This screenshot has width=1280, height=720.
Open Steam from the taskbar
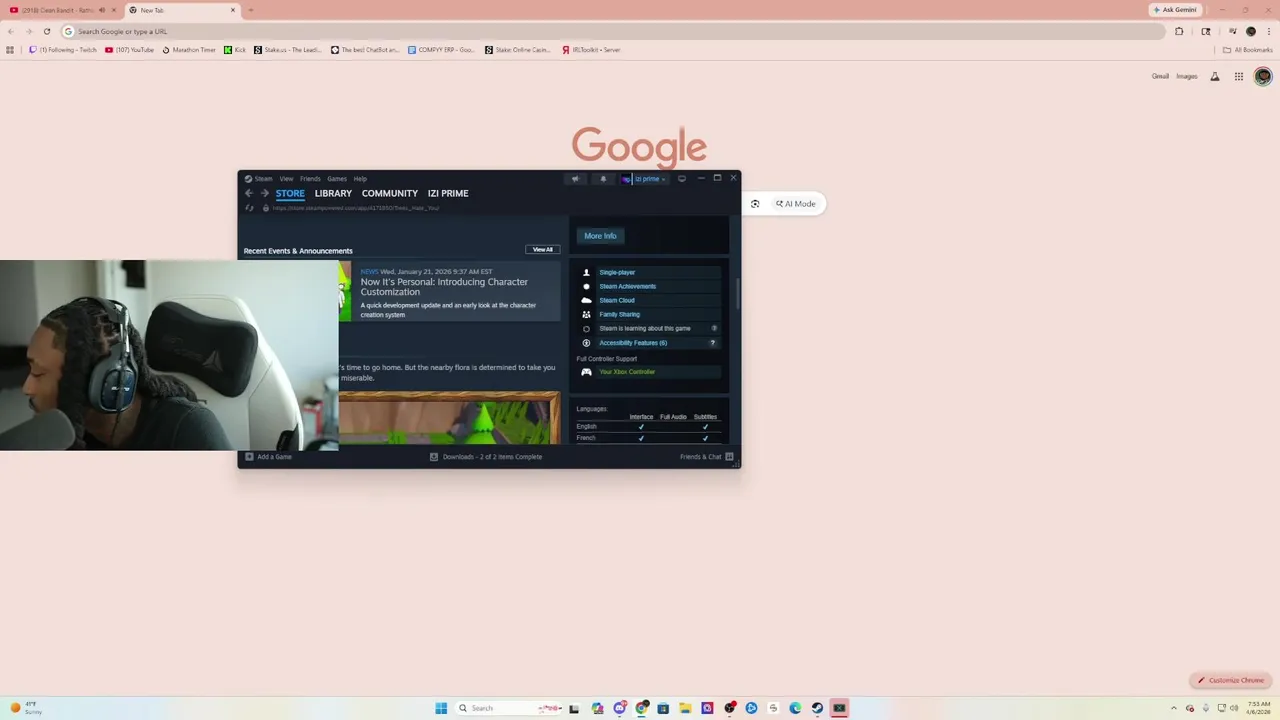[817, 708]
